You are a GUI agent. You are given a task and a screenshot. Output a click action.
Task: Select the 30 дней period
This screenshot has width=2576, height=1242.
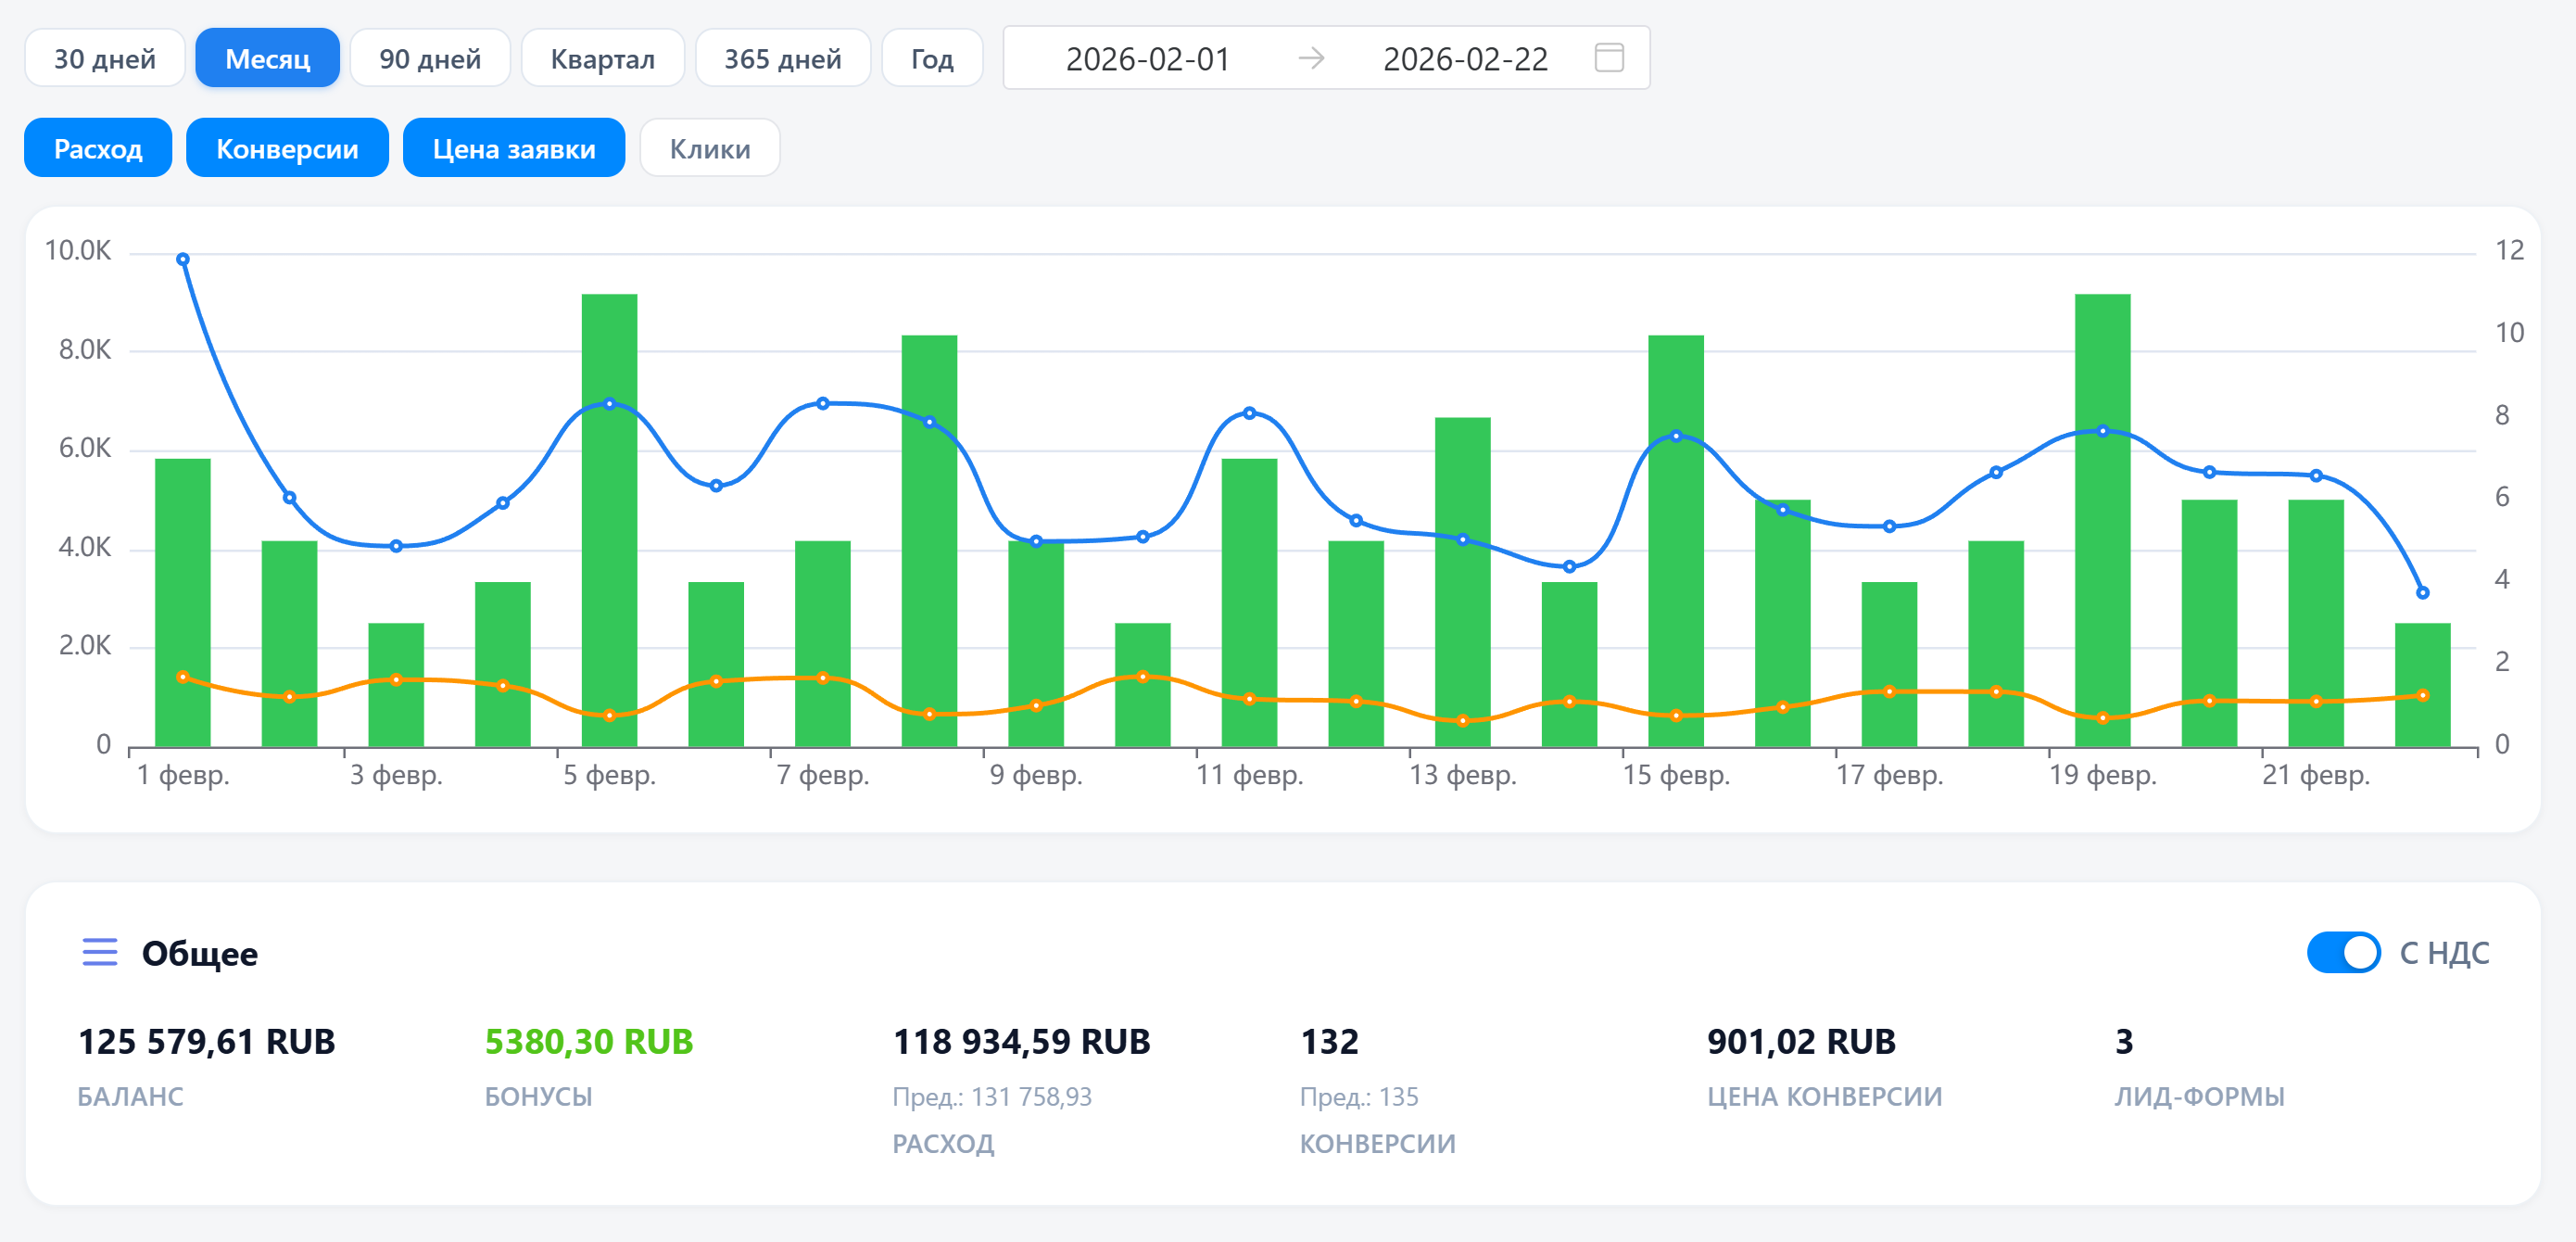104,58
